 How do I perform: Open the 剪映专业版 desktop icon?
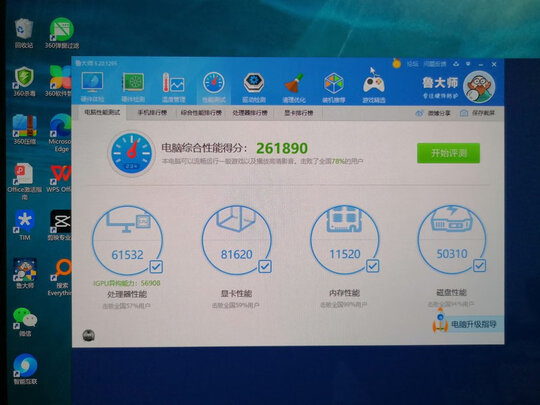point(61,221)
